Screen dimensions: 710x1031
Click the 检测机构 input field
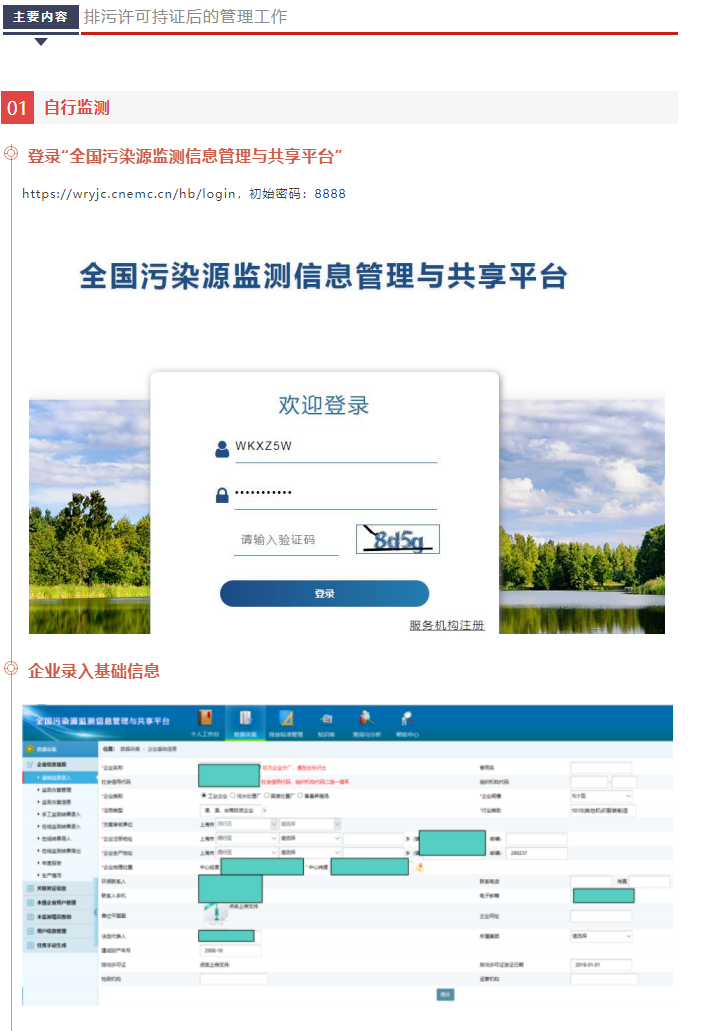[x=233, y=979]
